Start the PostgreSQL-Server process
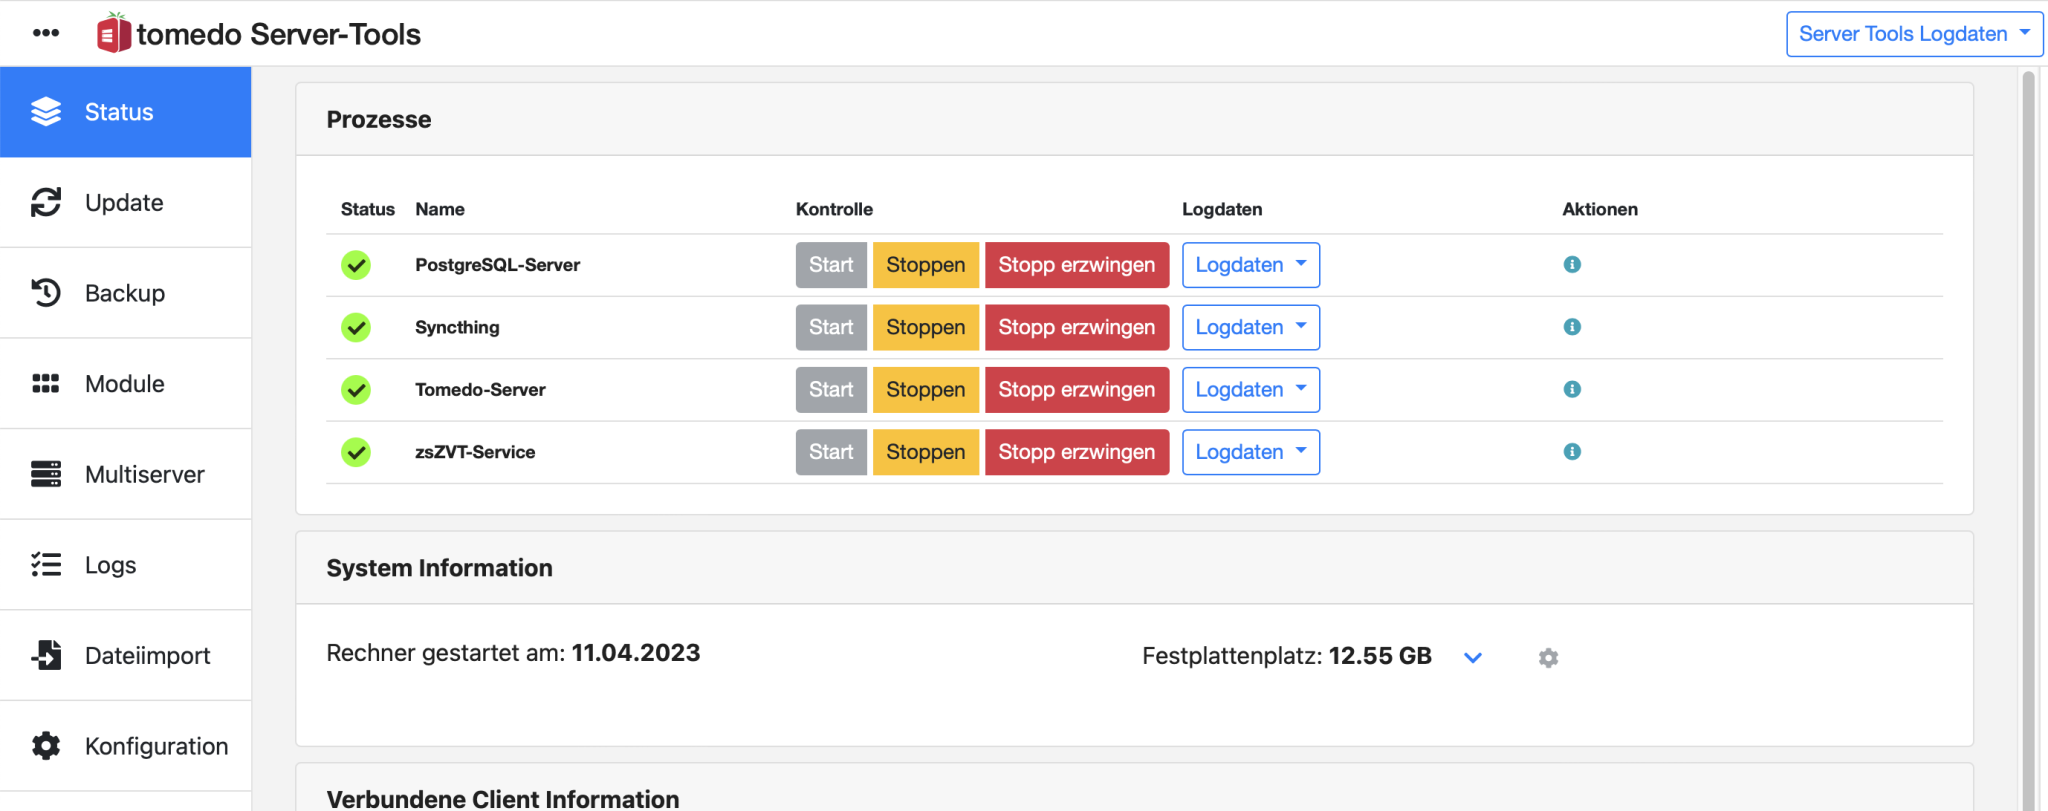Image resolution: width=2048 pixels, height=811 pixels. [x=831, y=265]
